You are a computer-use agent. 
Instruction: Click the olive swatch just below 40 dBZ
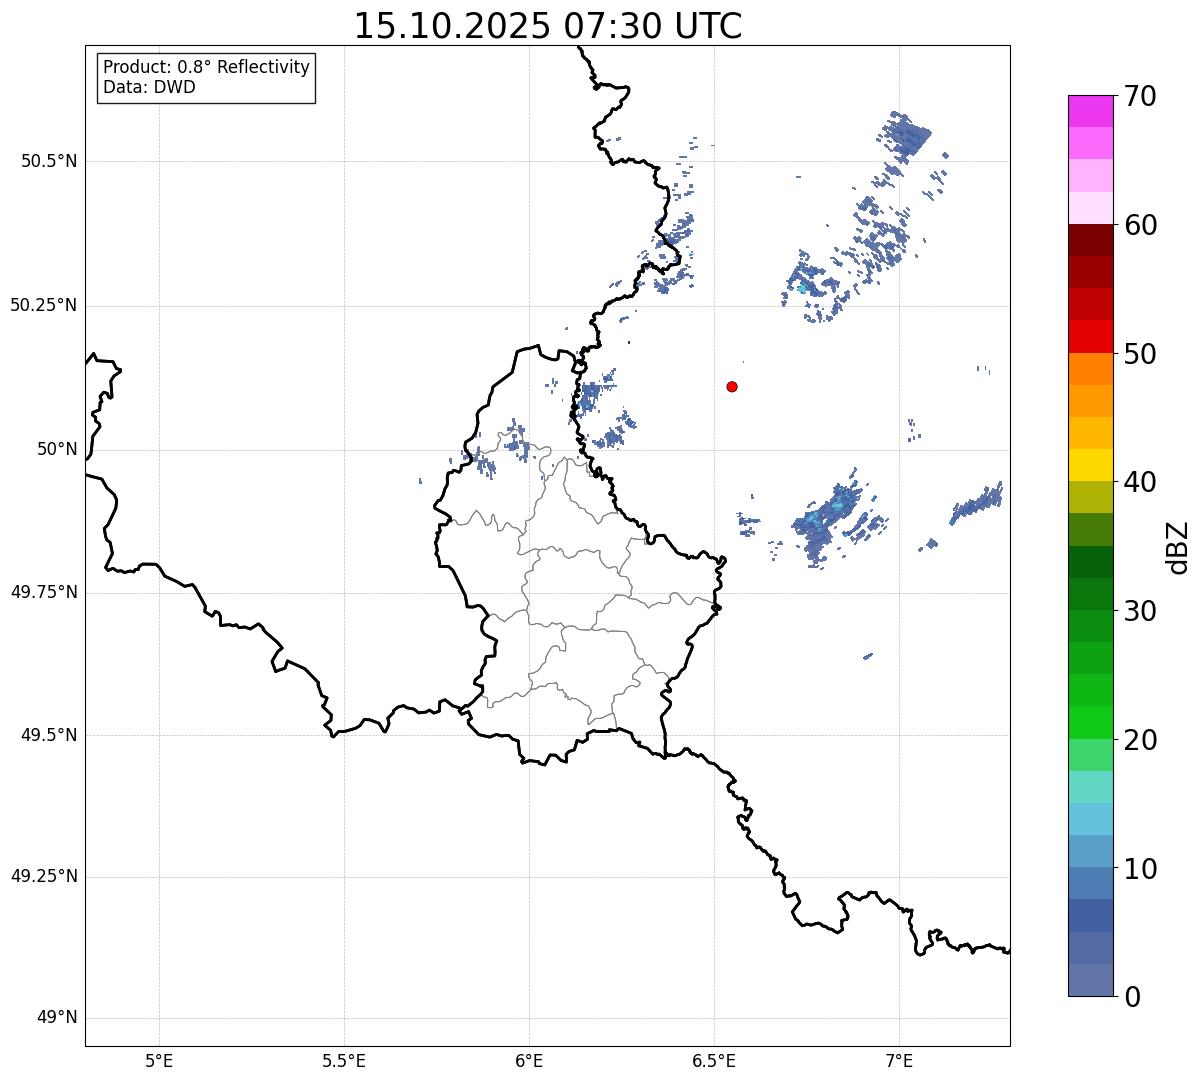[1091, 497]
